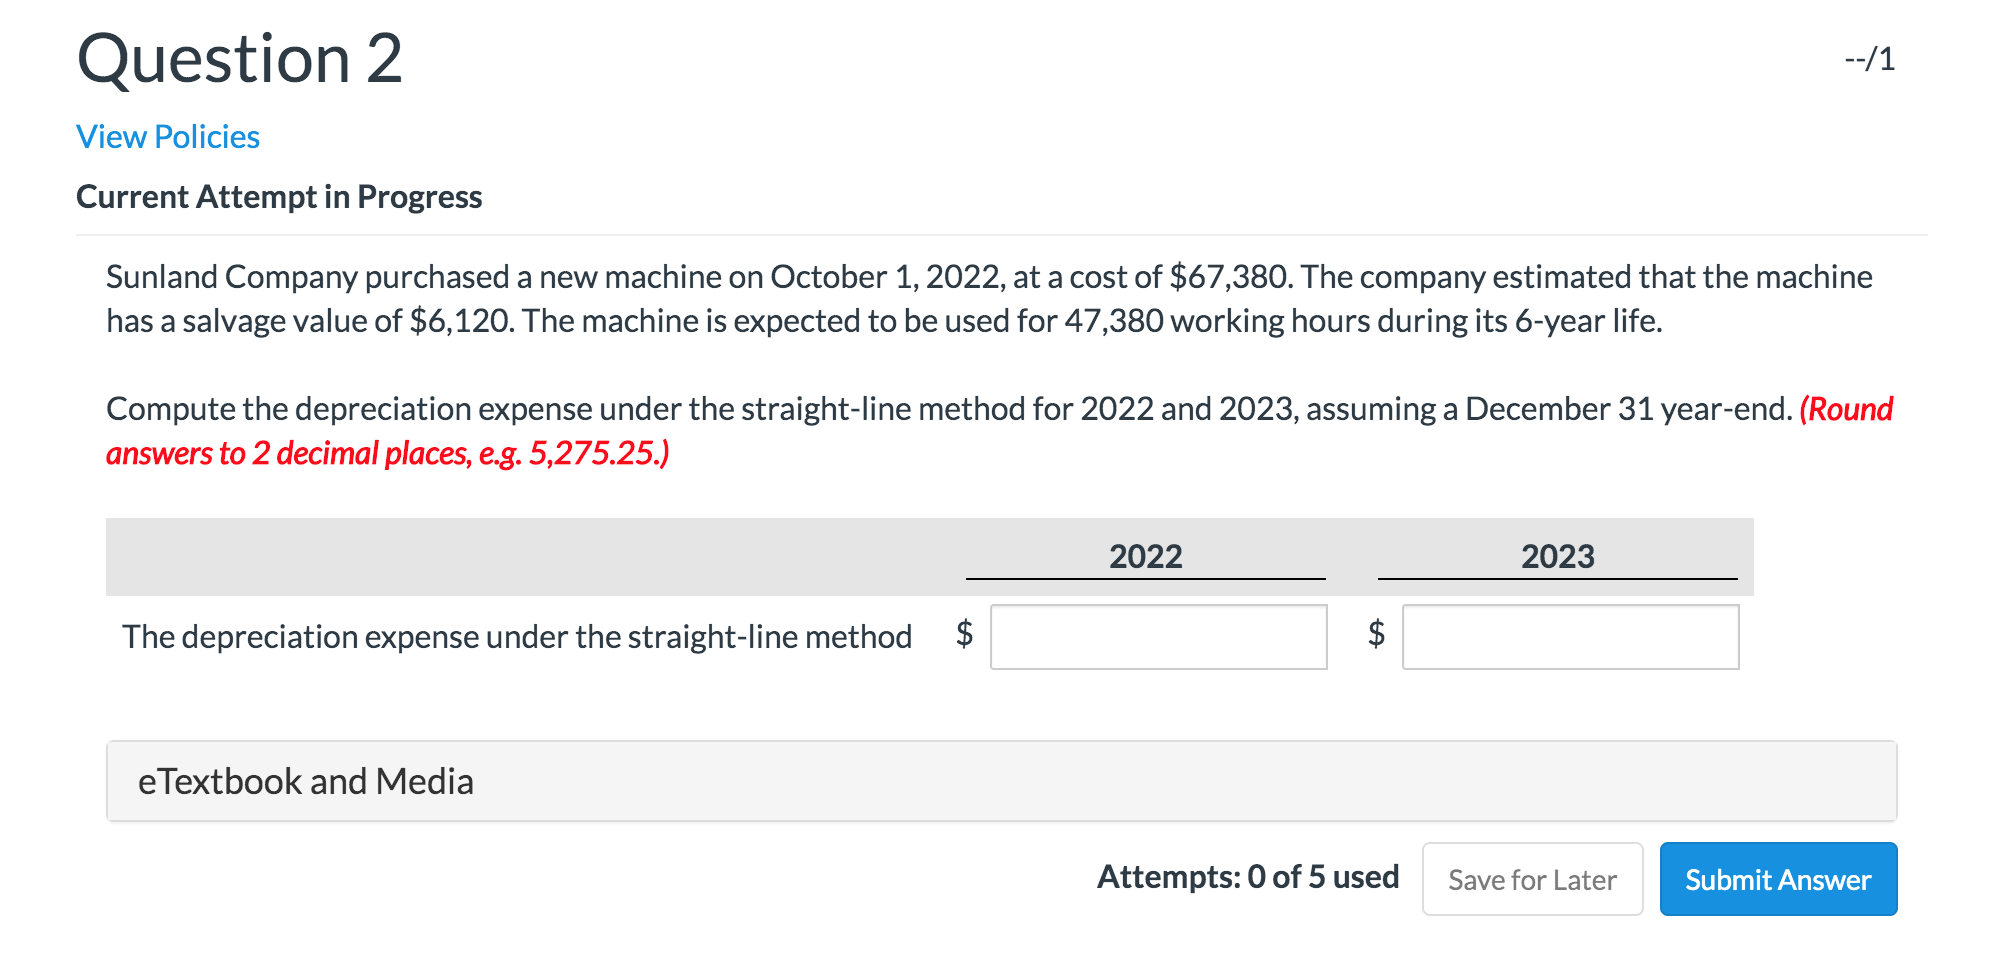The width and height of the screenshot is (1992, 980).
Task: Select the 2022 column header
Action: [x=1145, y=556]
